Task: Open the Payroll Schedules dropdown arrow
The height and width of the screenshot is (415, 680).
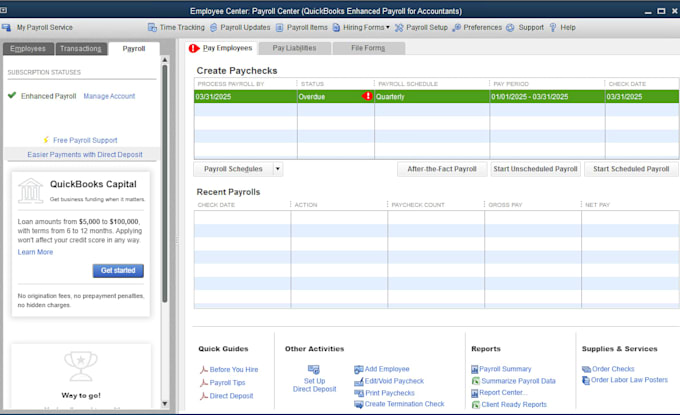Action: coord(278,169)
